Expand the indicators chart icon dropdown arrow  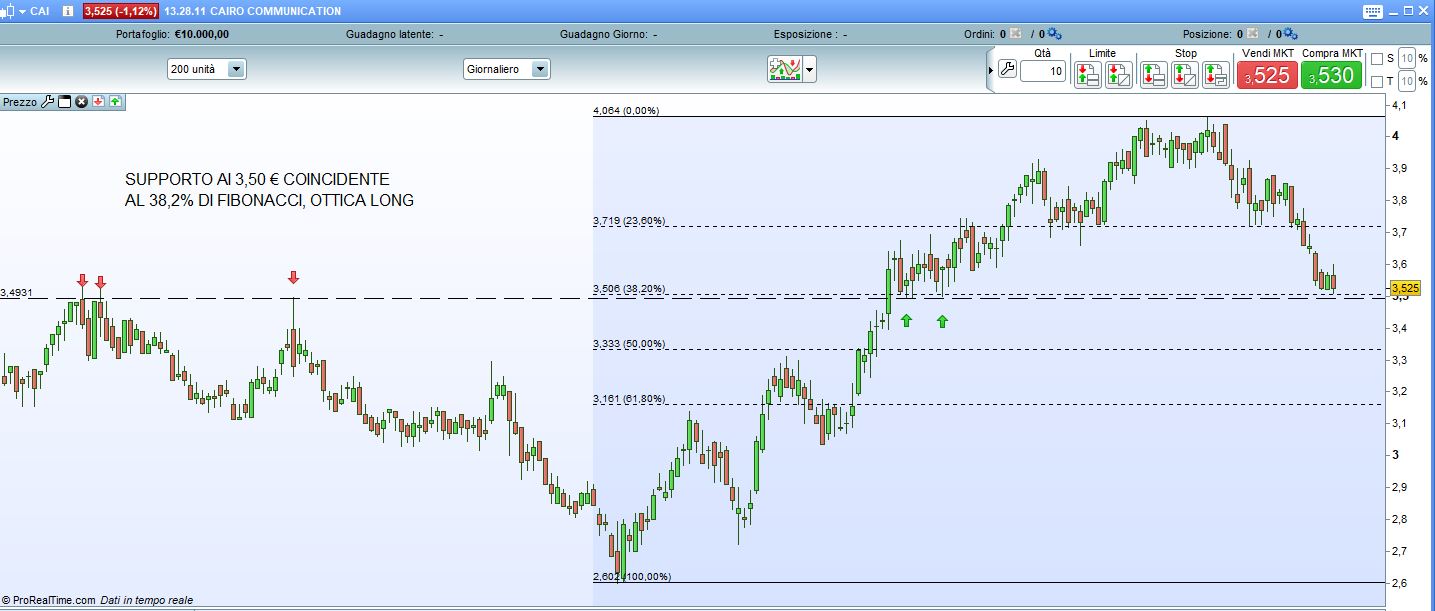point(810,70)
